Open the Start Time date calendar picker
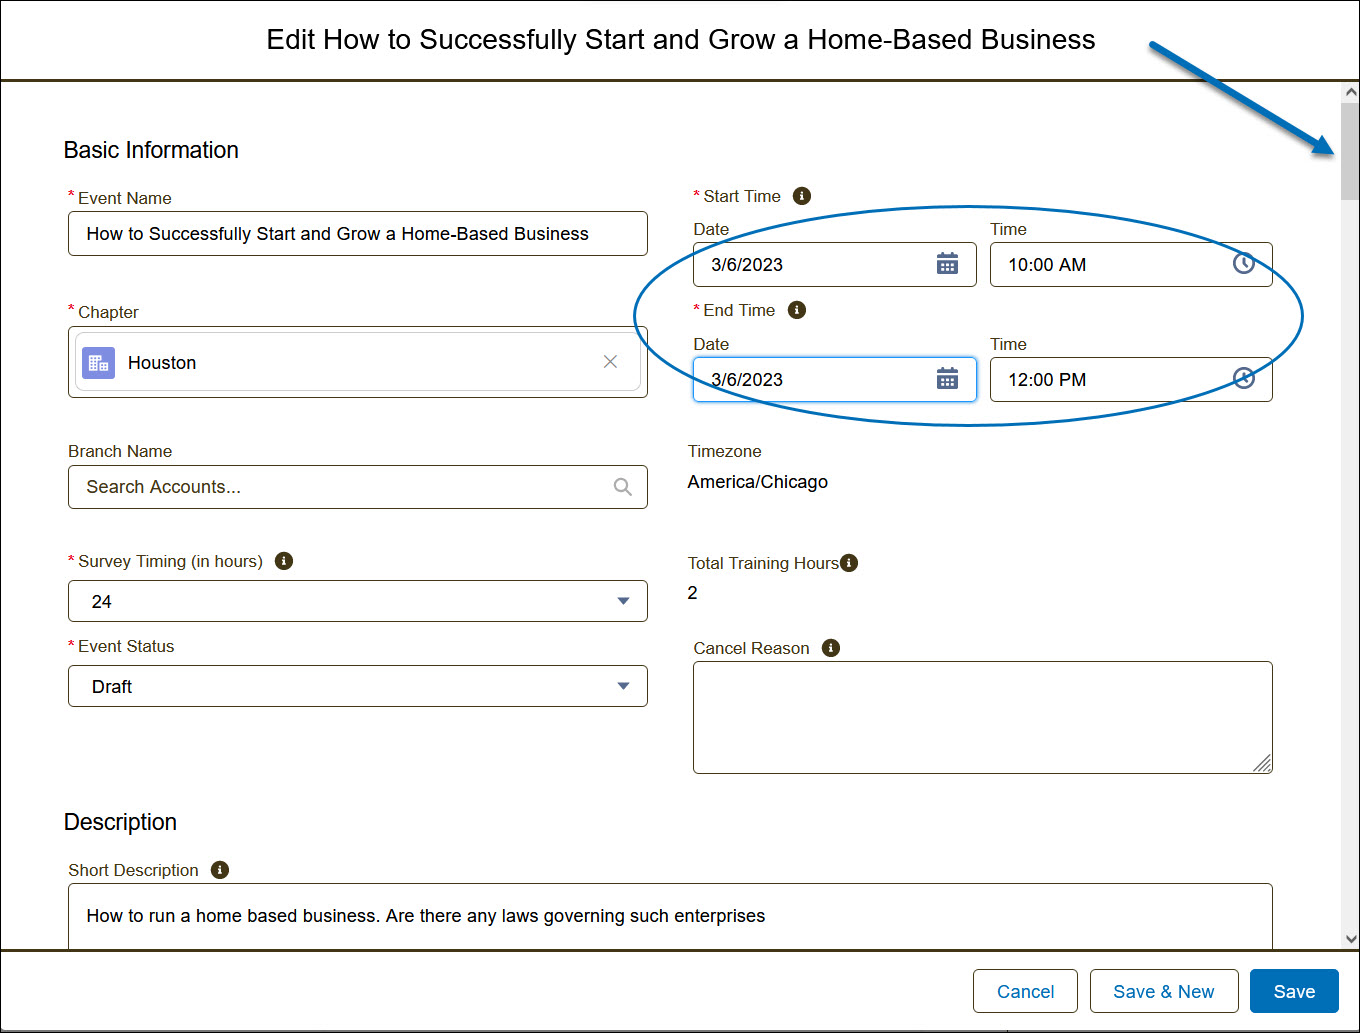This screenshot has height=1033, width=1360. pos(947,264)
